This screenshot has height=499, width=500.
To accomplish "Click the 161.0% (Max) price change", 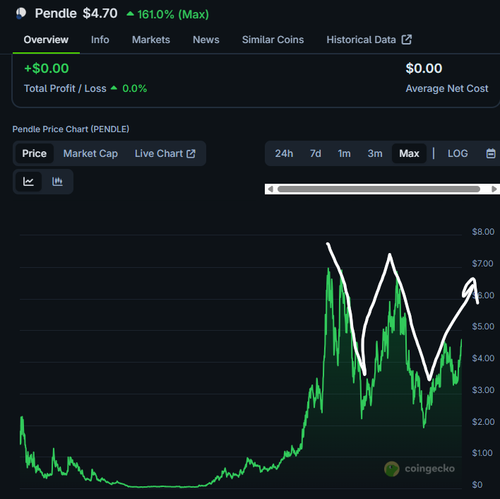I will pos(168,14).
